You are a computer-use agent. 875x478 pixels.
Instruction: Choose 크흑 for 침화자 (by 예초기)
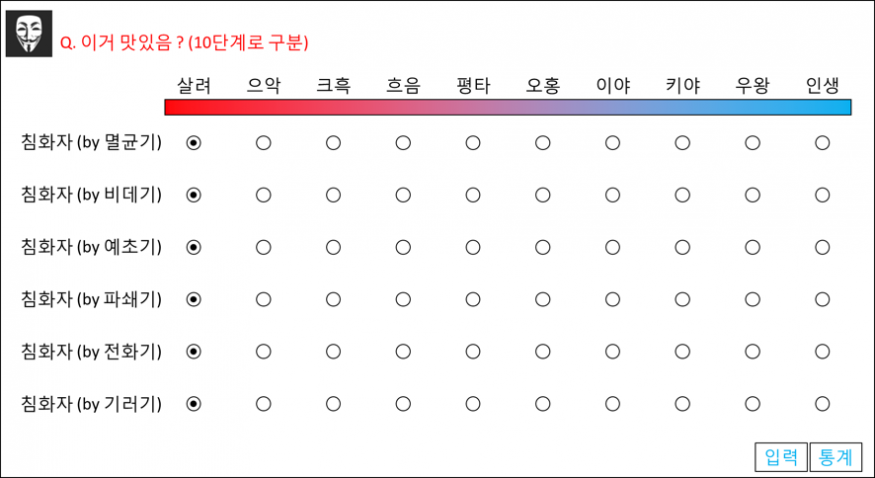click(333, 247)
